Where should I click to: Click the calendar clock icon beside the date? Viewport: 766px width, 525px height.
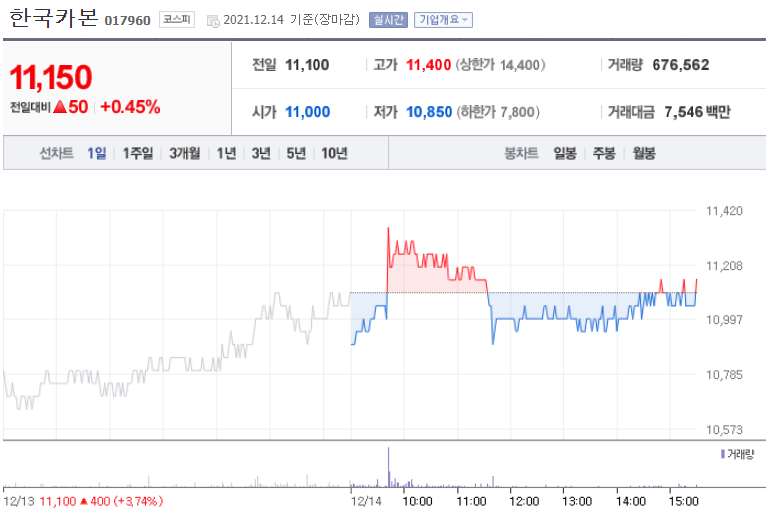[213, 21]
